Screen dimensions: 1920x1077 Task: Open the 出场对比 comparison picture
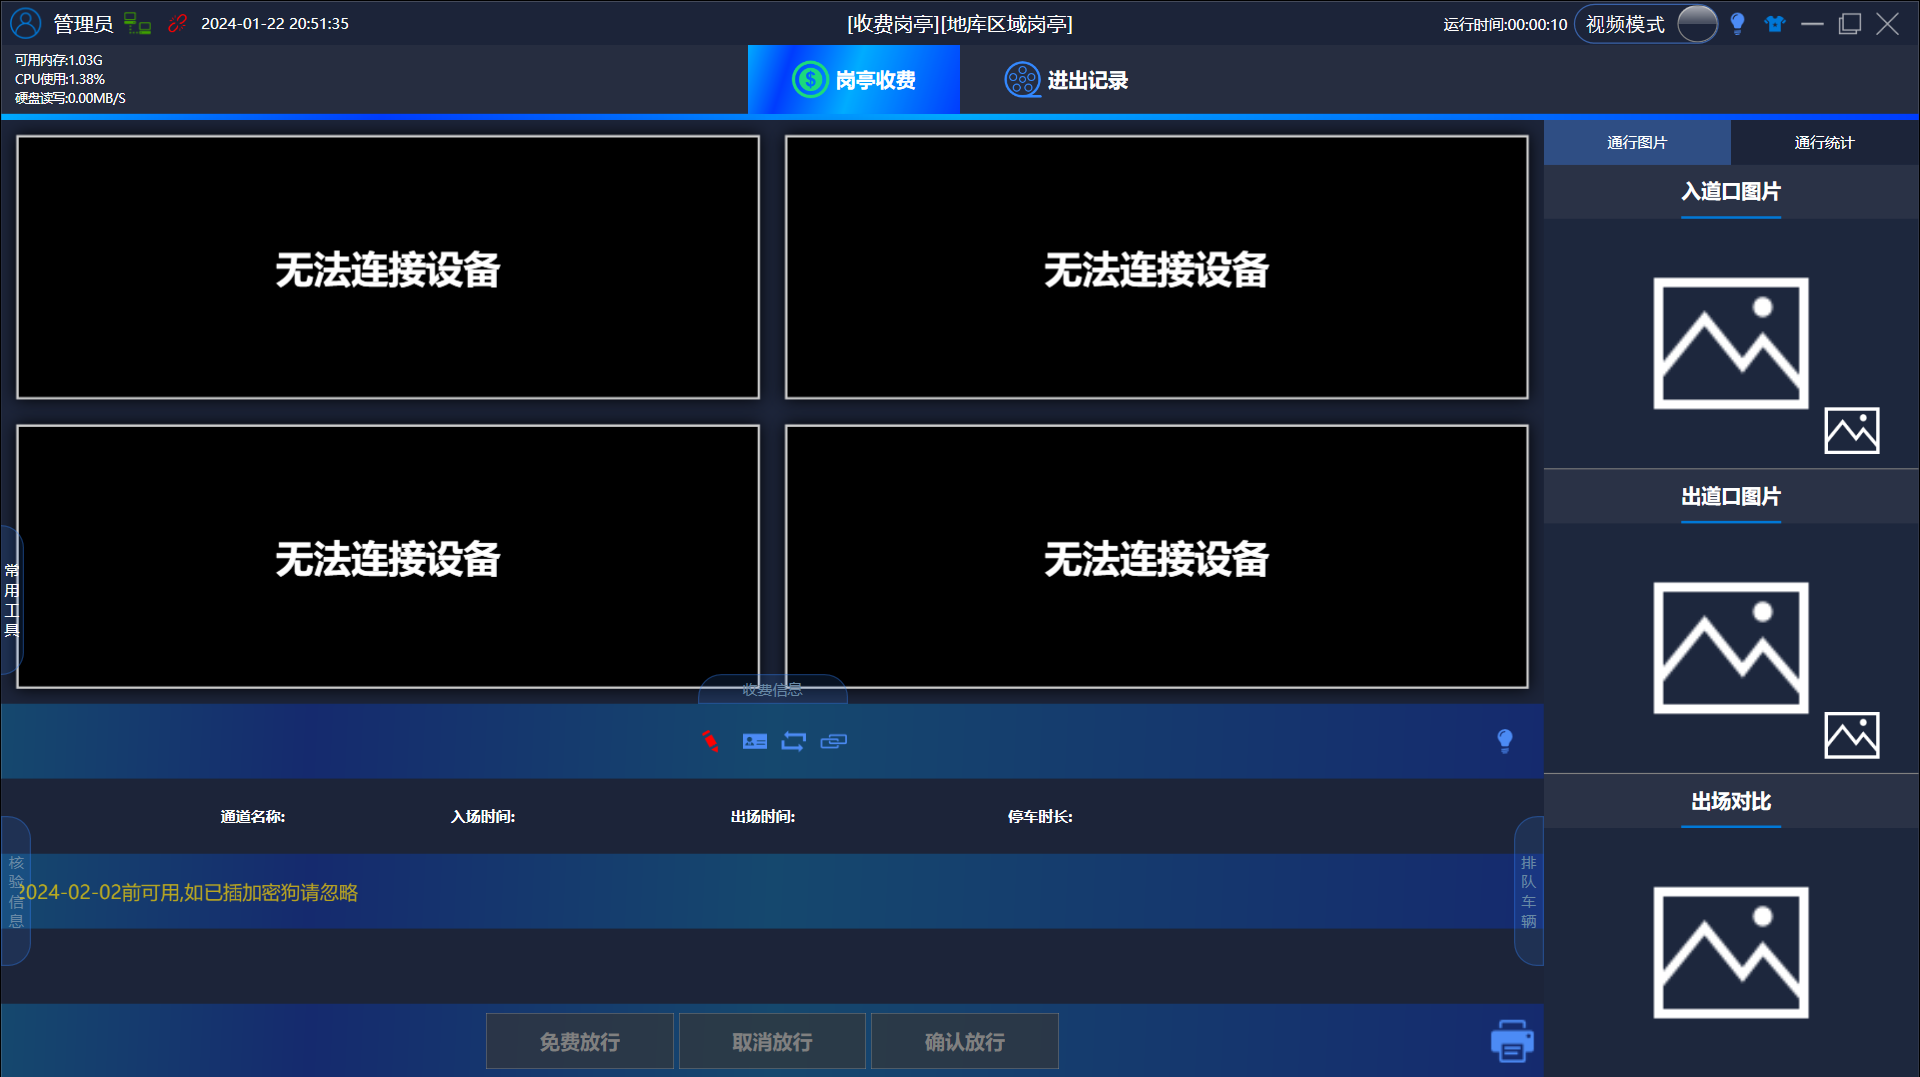click(1731, 953)
